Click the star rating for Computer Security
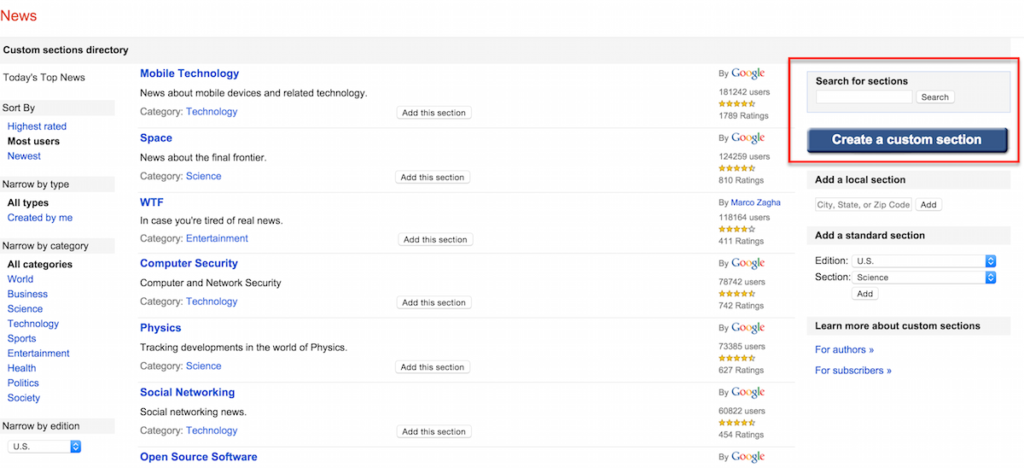The width and height of the screenshot is (1024, 468). tap(737, 294)
